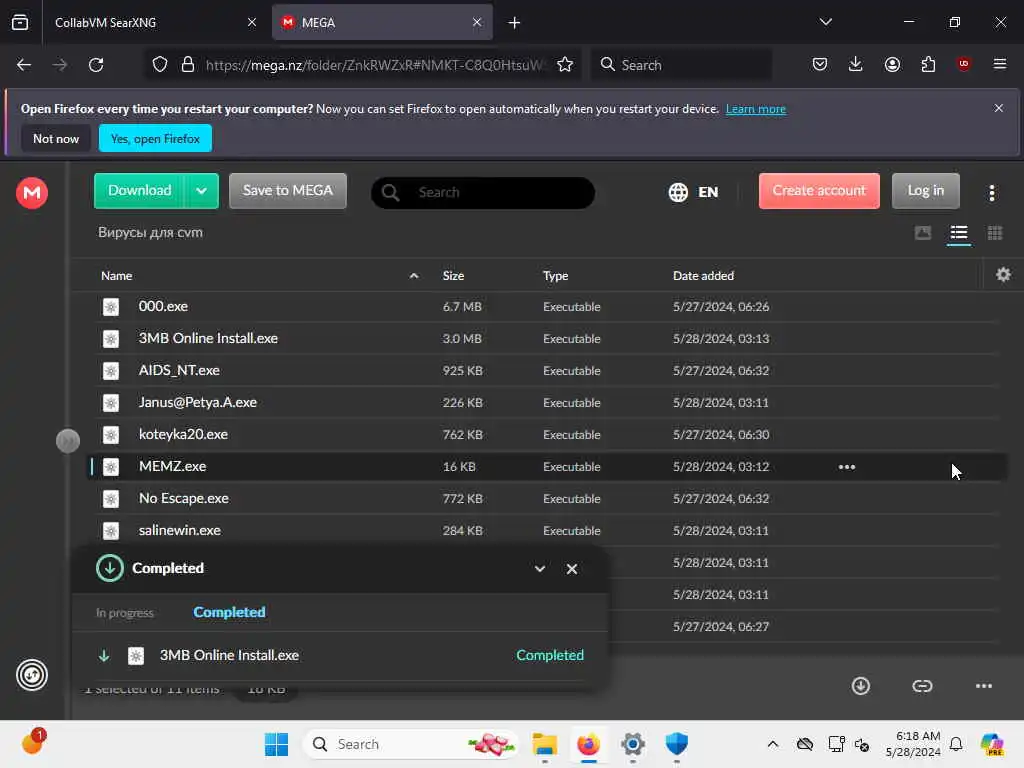Open context menu dots for MEMZ.exe
This screenshot has width=1024, height=768.
(846, 467)
